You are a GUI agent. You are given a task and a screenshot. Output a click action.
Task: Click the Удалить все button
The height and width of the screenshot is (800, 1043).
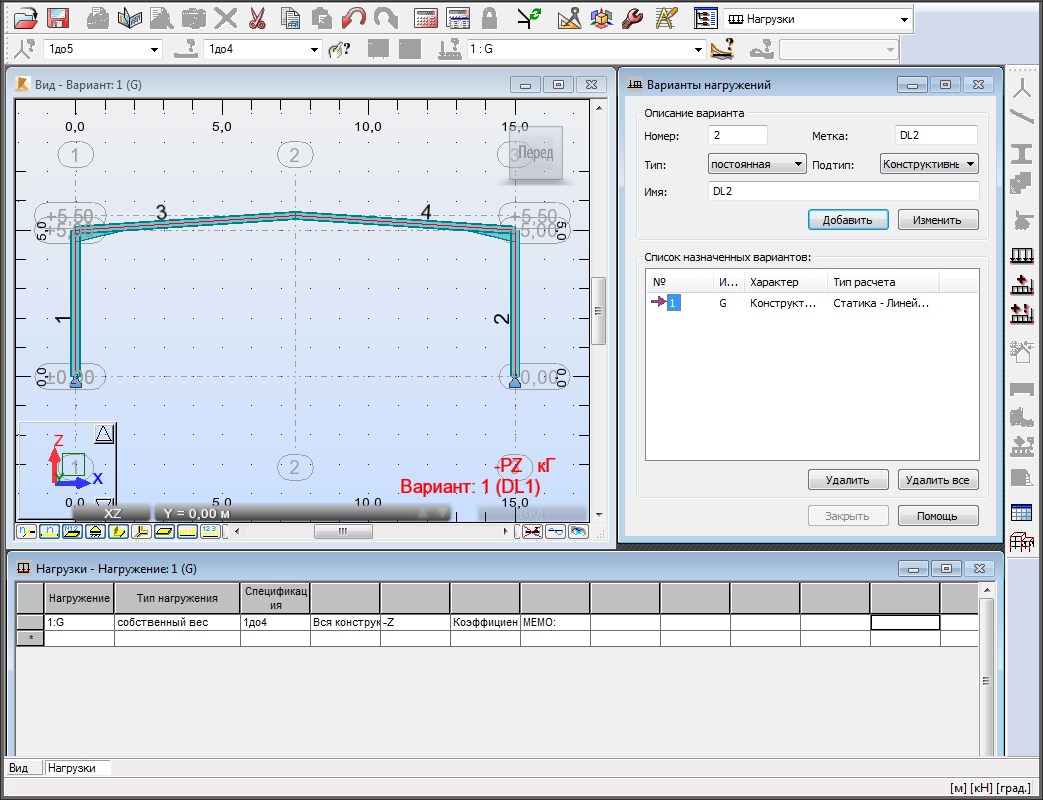(x=937, y=479)
